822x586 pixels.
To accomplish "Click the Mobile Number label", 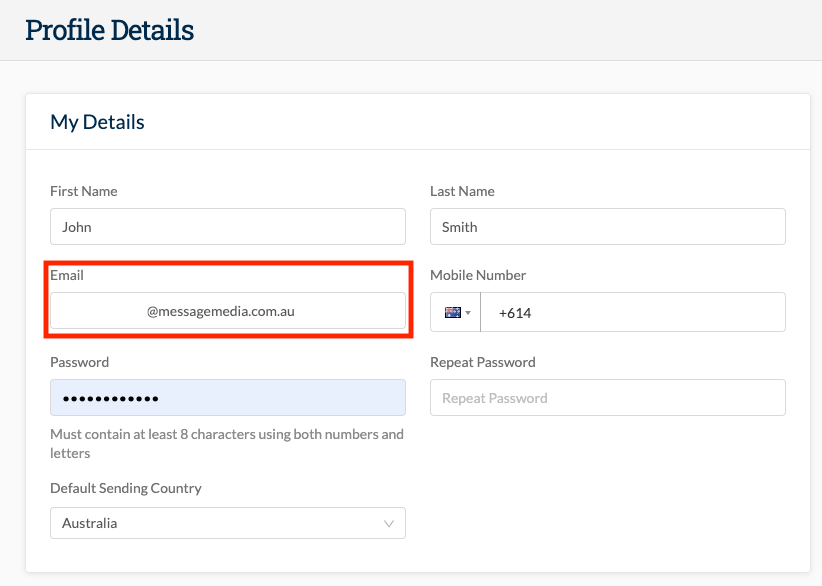I will point(478,275).
